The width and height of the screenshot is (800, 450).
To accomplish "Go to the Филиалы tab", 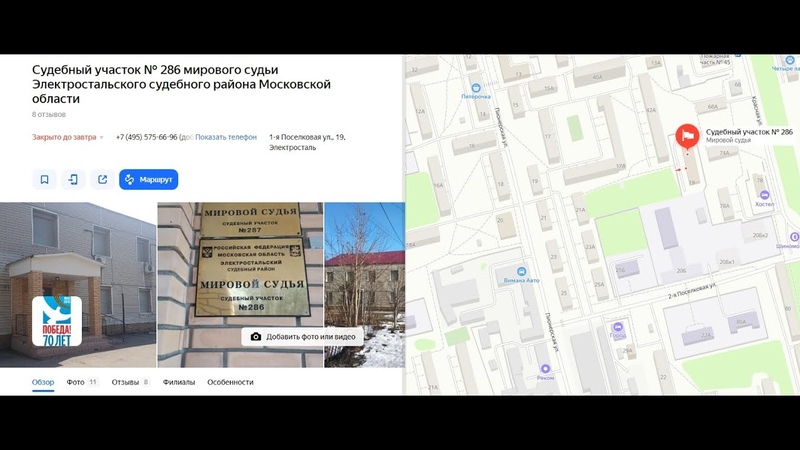I will click(x=179, y=382).
